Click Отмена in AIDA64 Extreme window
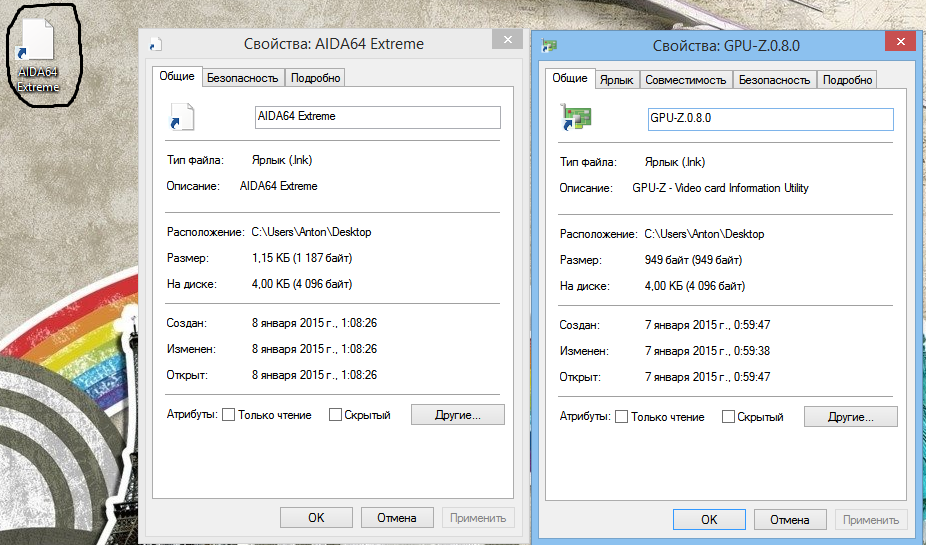Viewport: 926px width, 545px height. pos(397,518)
